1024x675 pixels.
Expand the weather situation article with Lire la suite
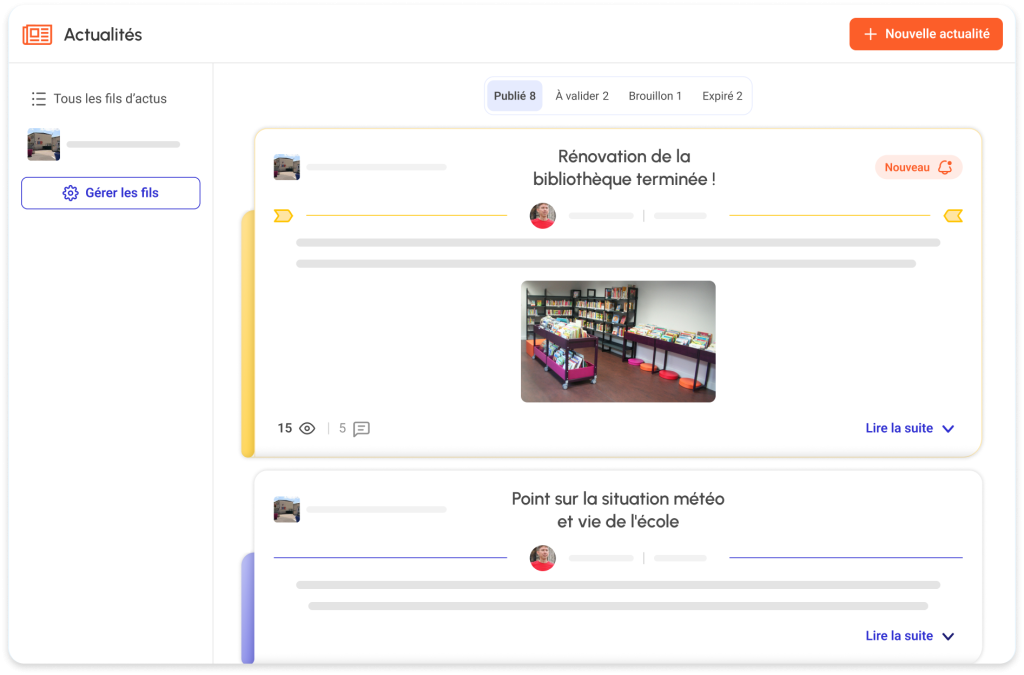point(899,636)
